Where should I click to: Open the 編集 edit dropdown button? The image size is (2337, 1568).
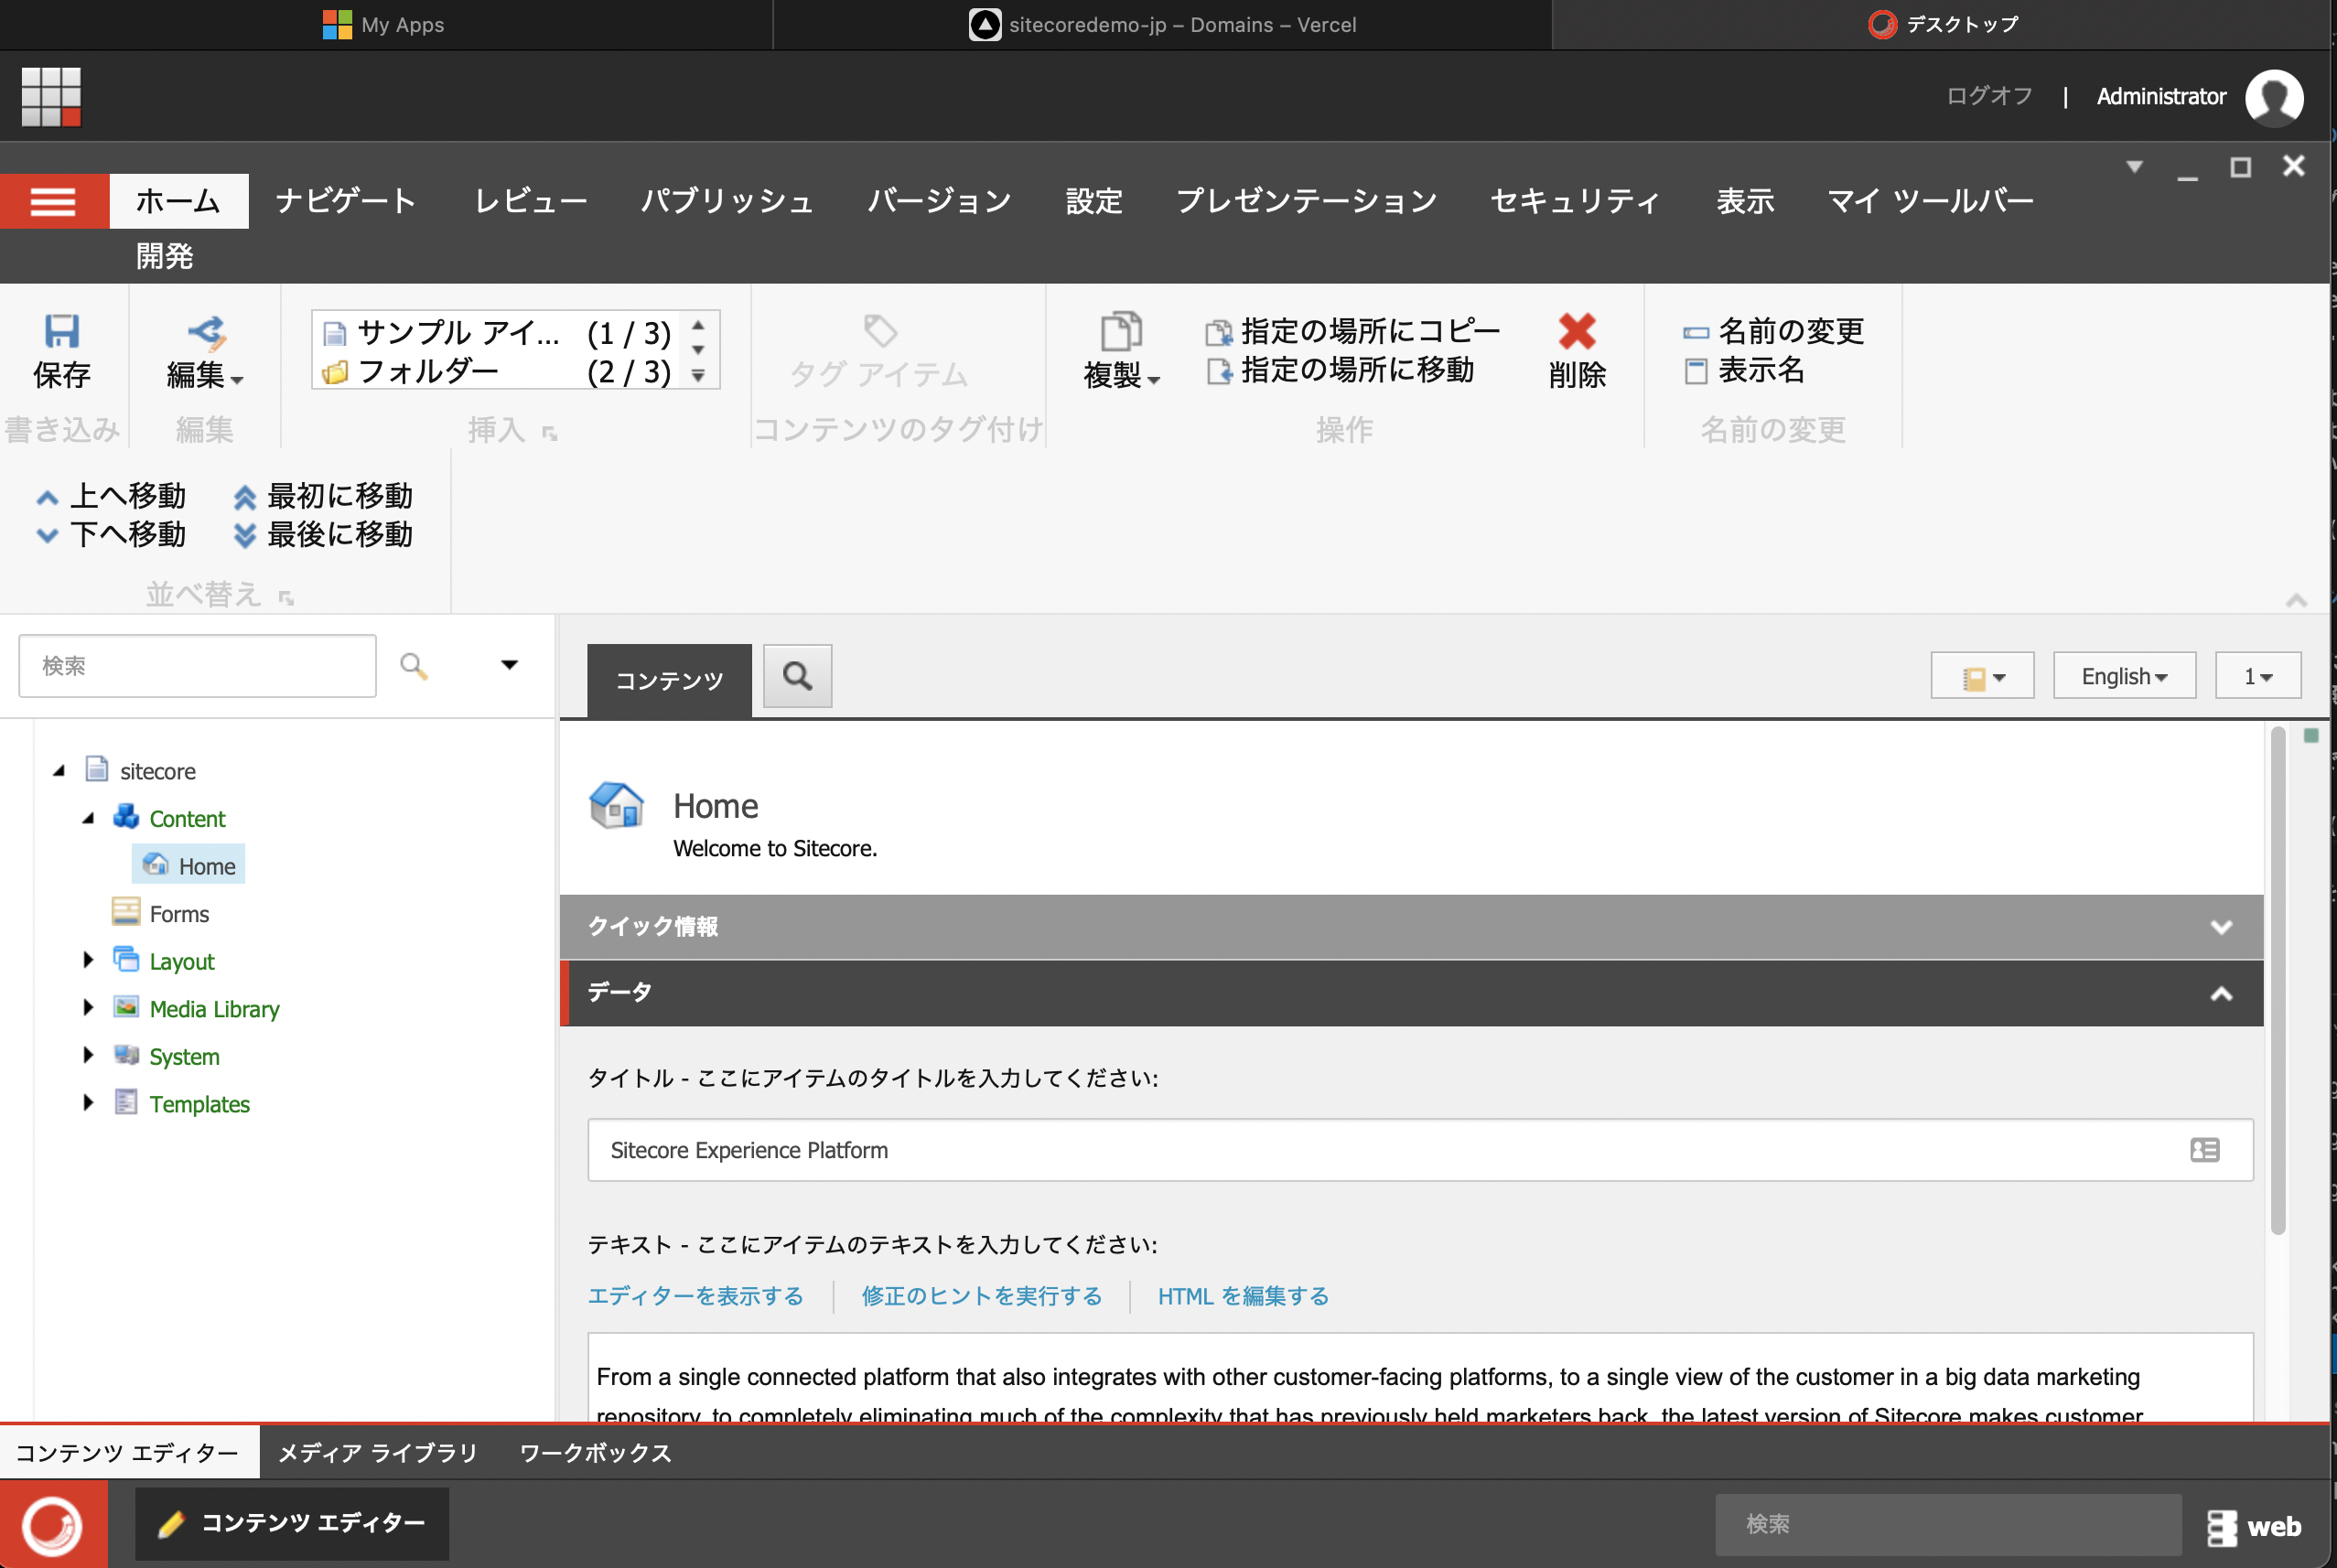click(205, 352)
